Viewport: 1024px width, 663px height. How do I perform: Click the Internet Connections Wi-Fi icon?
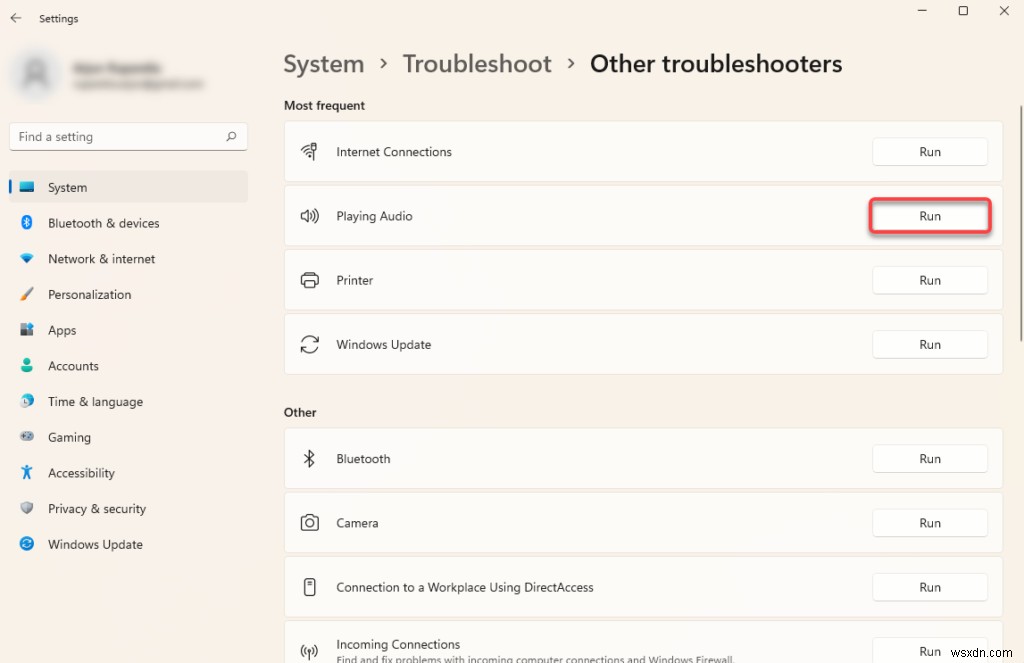[x=309, y=151]
